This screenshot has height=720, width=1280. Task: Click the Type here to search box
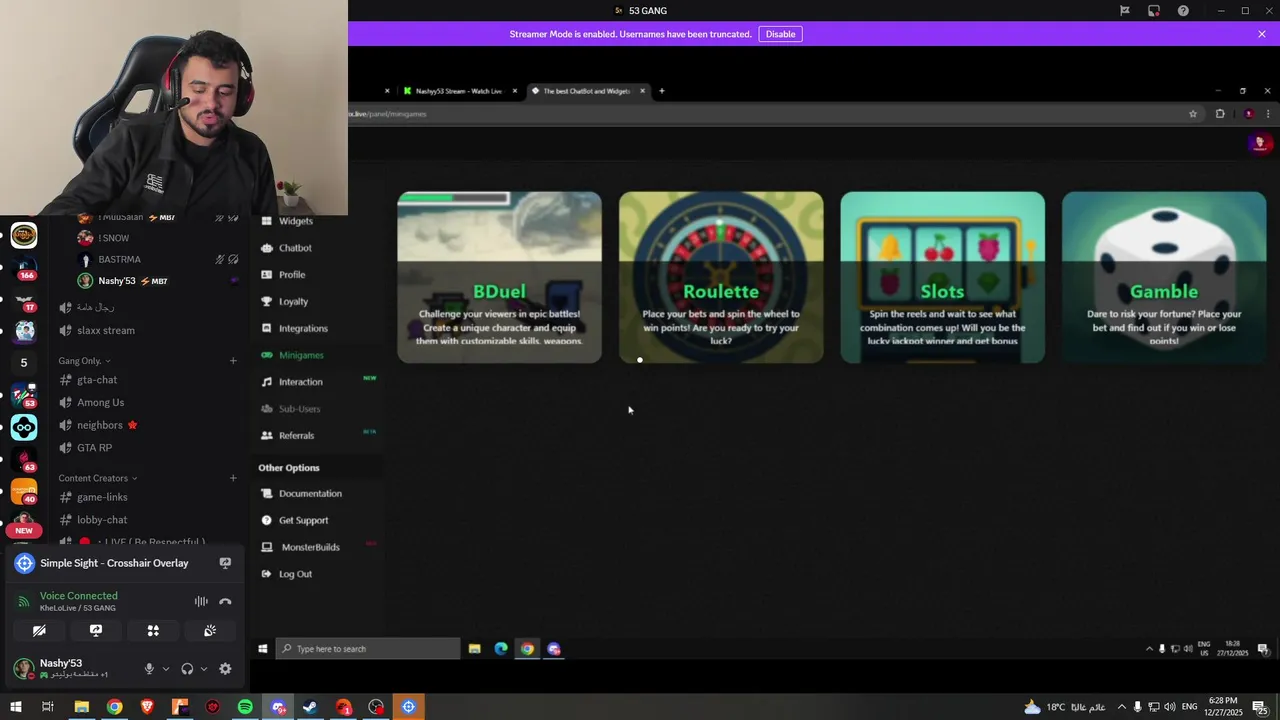pos(368,649)
